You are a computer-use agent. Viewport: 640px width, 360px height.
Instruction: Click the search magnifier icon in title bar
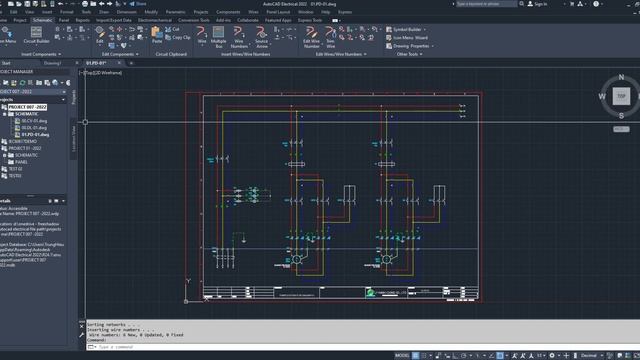coord(521,4)
